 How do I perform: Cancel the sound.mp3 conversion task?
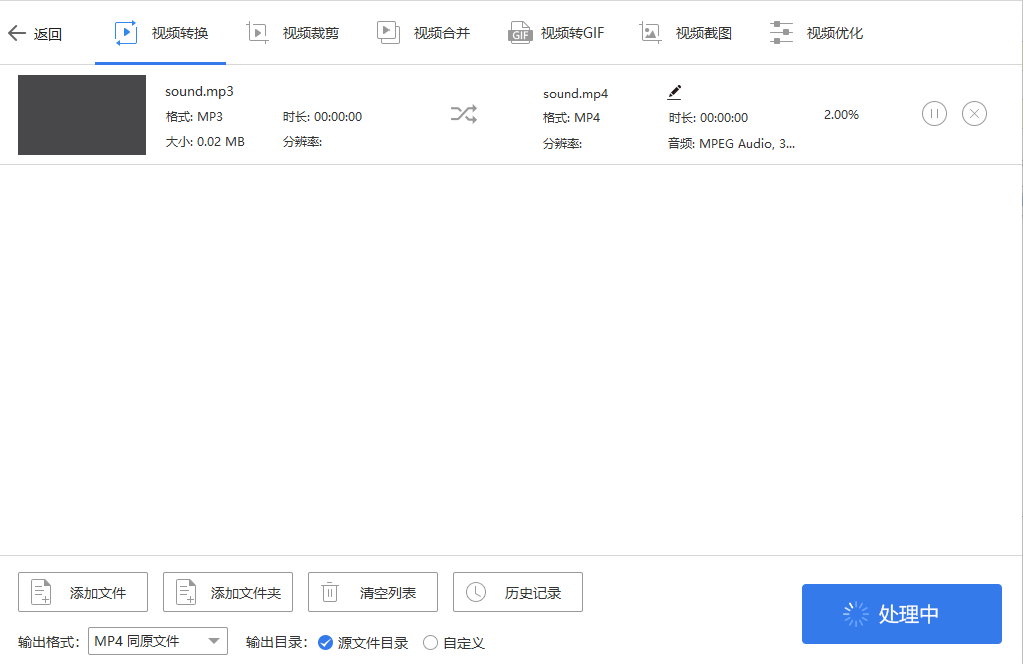coord(974,114)
